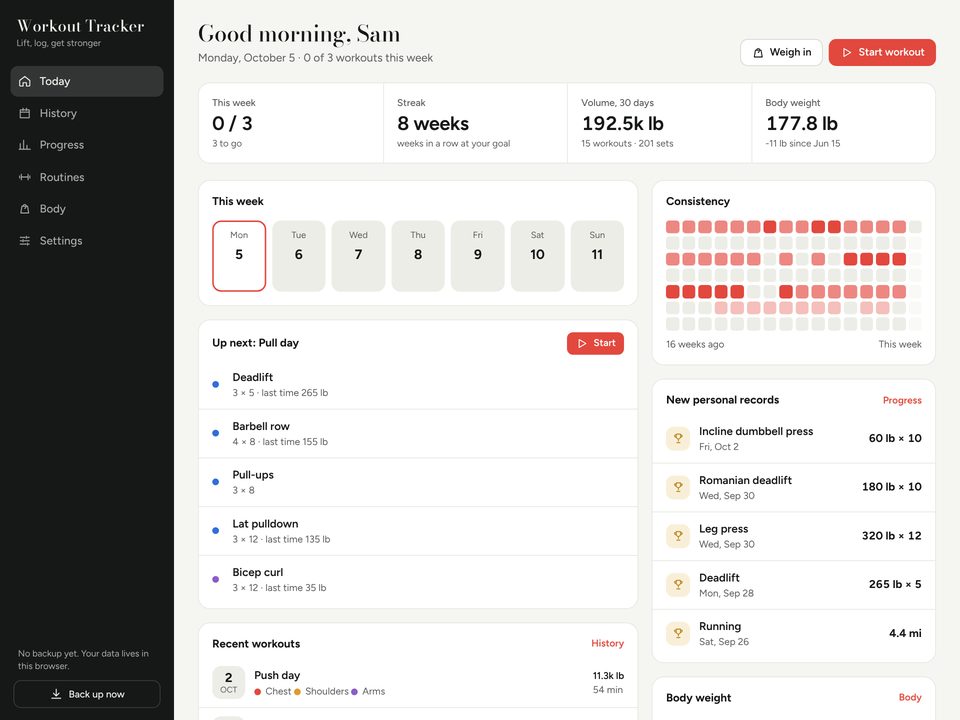Click the 177.8 lb body weight stat
The height and width of the screenshot is (720, 960).
coord(844,123)
